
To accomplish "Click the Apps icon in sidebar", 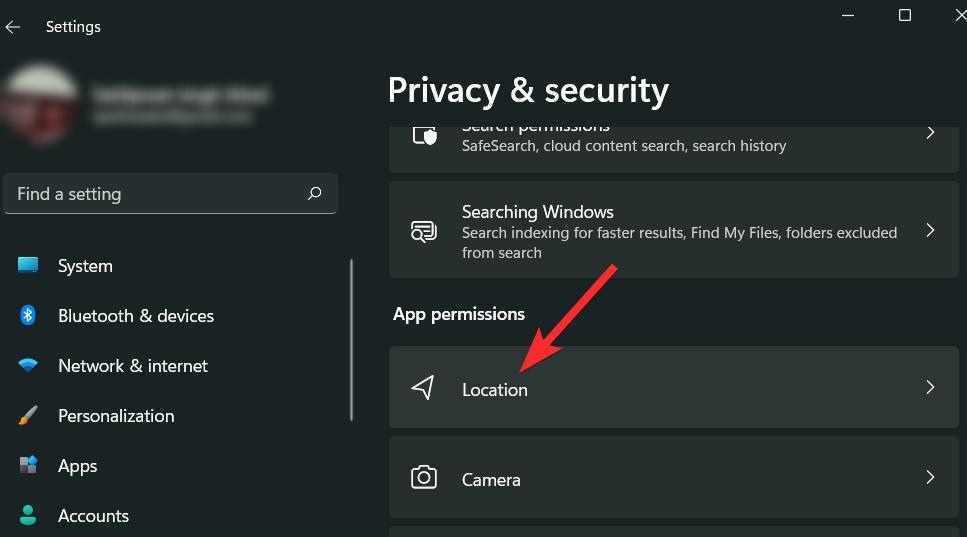I will tap(28, 466).
